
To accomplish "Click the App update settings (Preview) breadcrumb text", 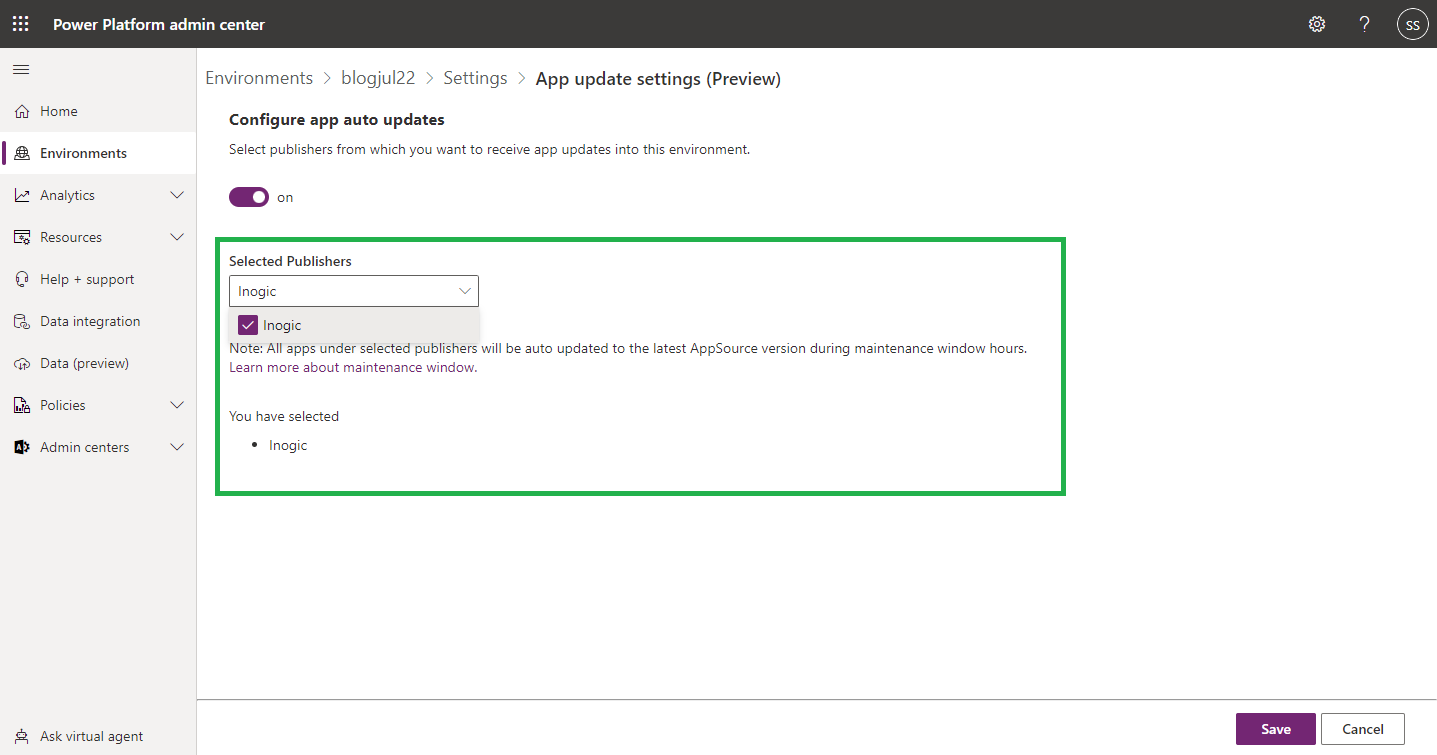I will coord(658,78).
